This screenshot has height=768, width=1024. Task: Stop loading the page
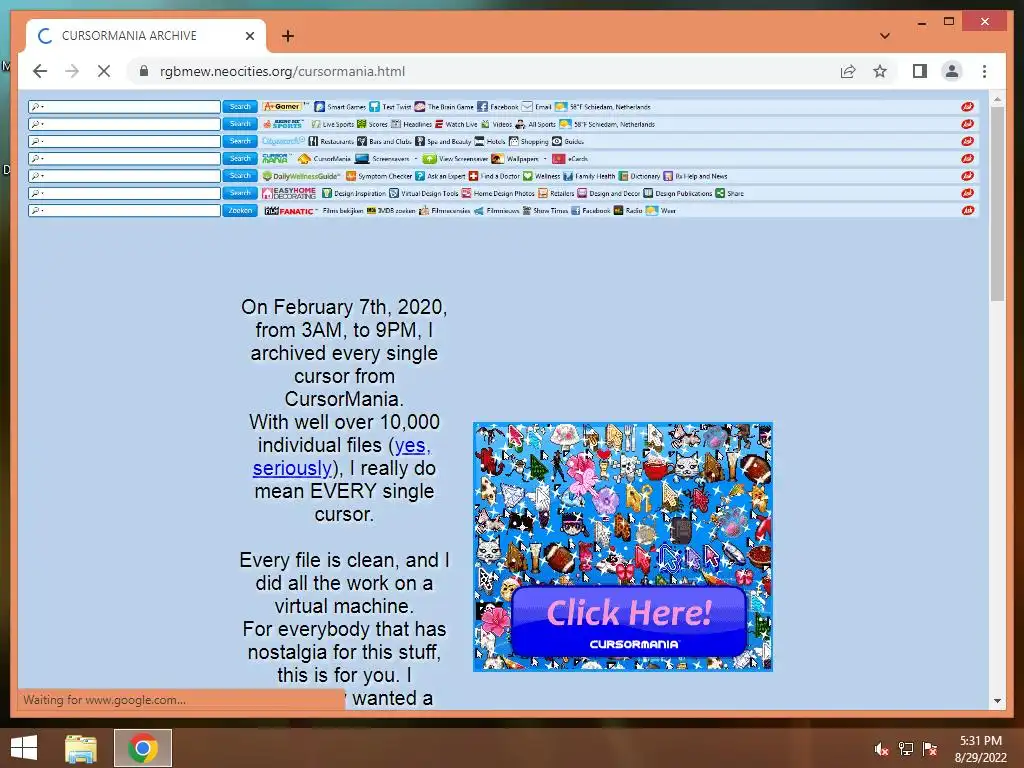(x=104, y=71)
